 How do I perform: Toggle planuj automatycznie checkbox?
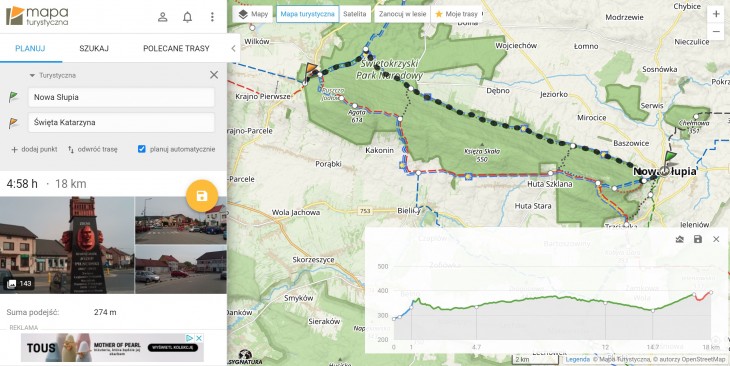[x=142, y=149]
